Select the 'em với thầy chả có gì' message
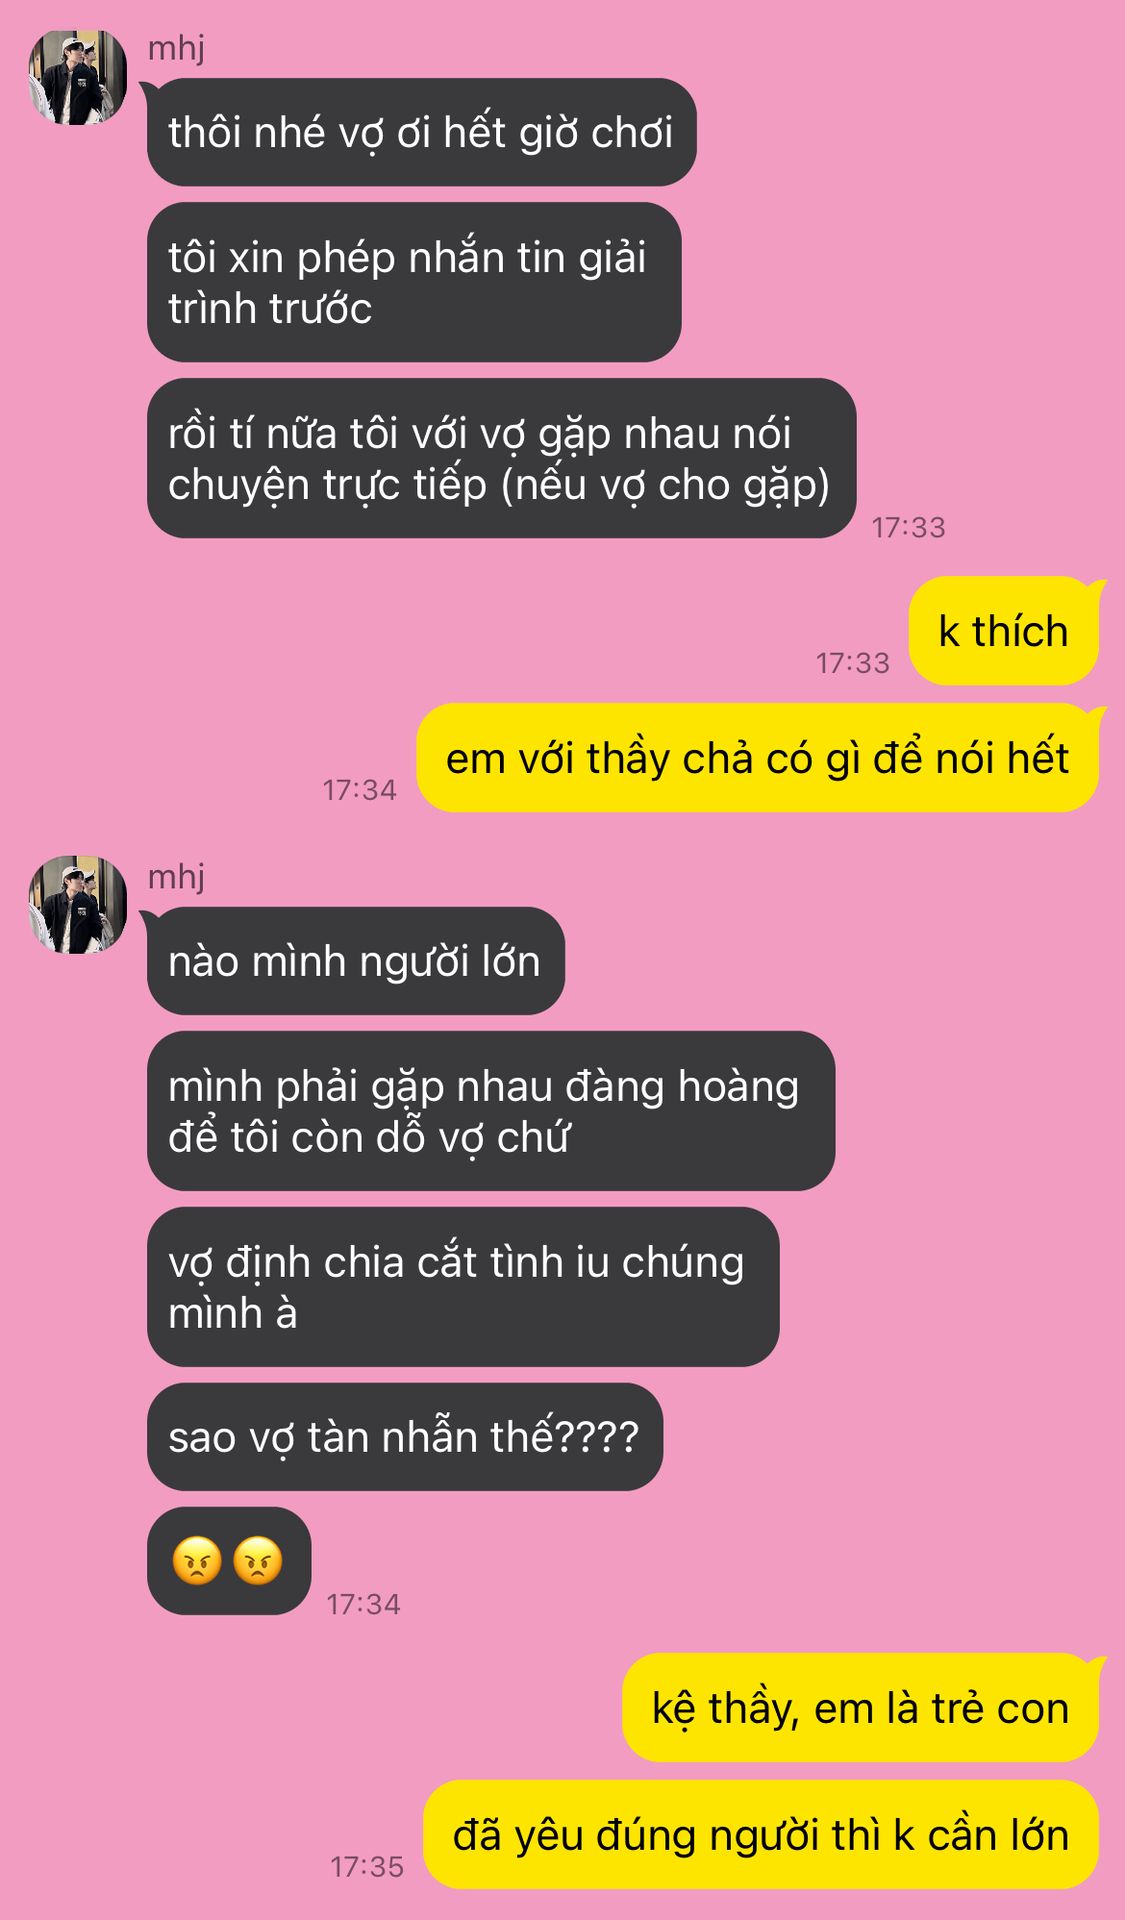The width and height of the screenshot is (1125, 1920). 757,758
